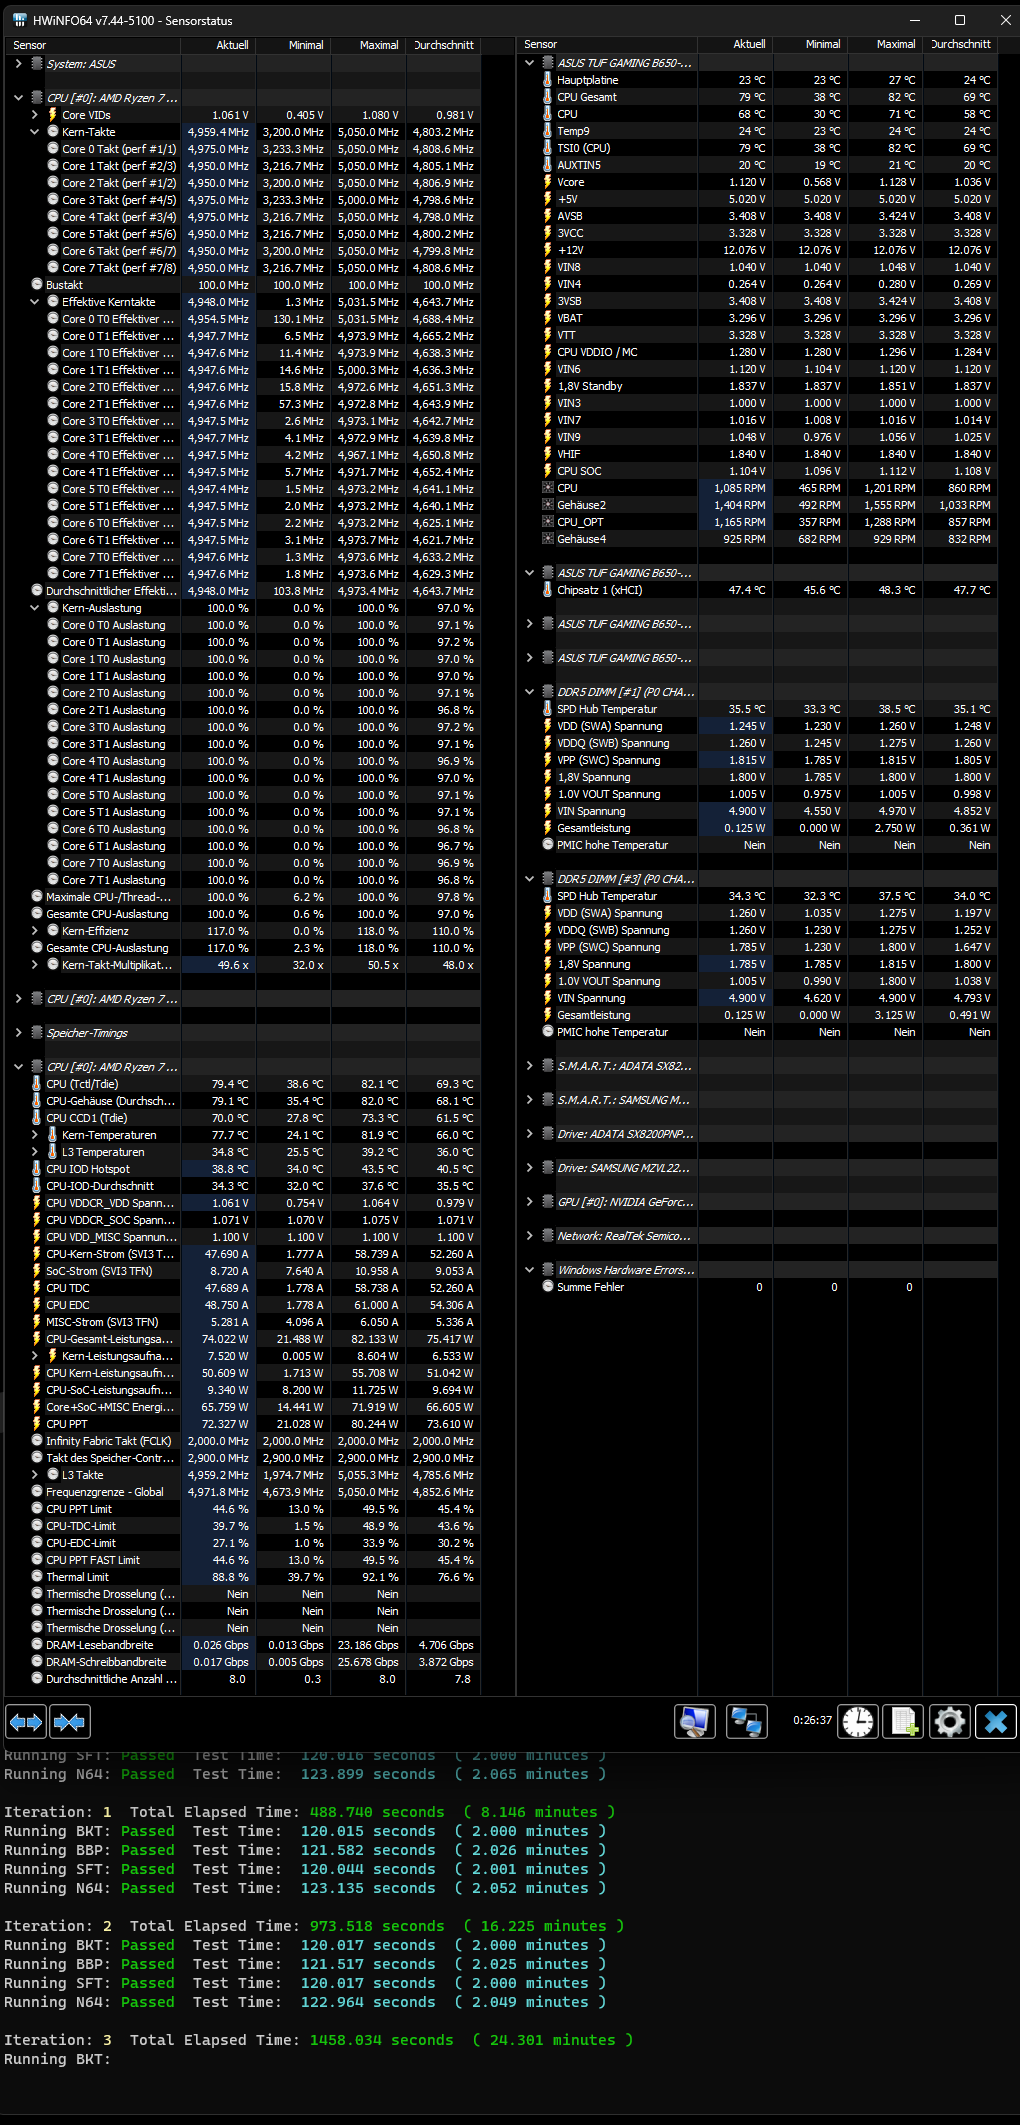Open the remote monitor computer icon
The image size is (1020, 2125).
coord(695,1722)
